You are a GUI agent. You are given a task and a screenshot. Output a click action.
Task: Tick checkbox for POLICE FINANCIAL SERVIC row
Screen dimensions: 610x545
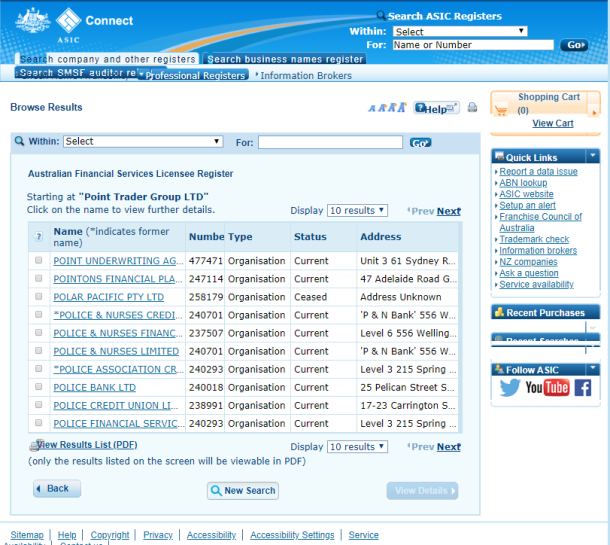click(39, 422)
